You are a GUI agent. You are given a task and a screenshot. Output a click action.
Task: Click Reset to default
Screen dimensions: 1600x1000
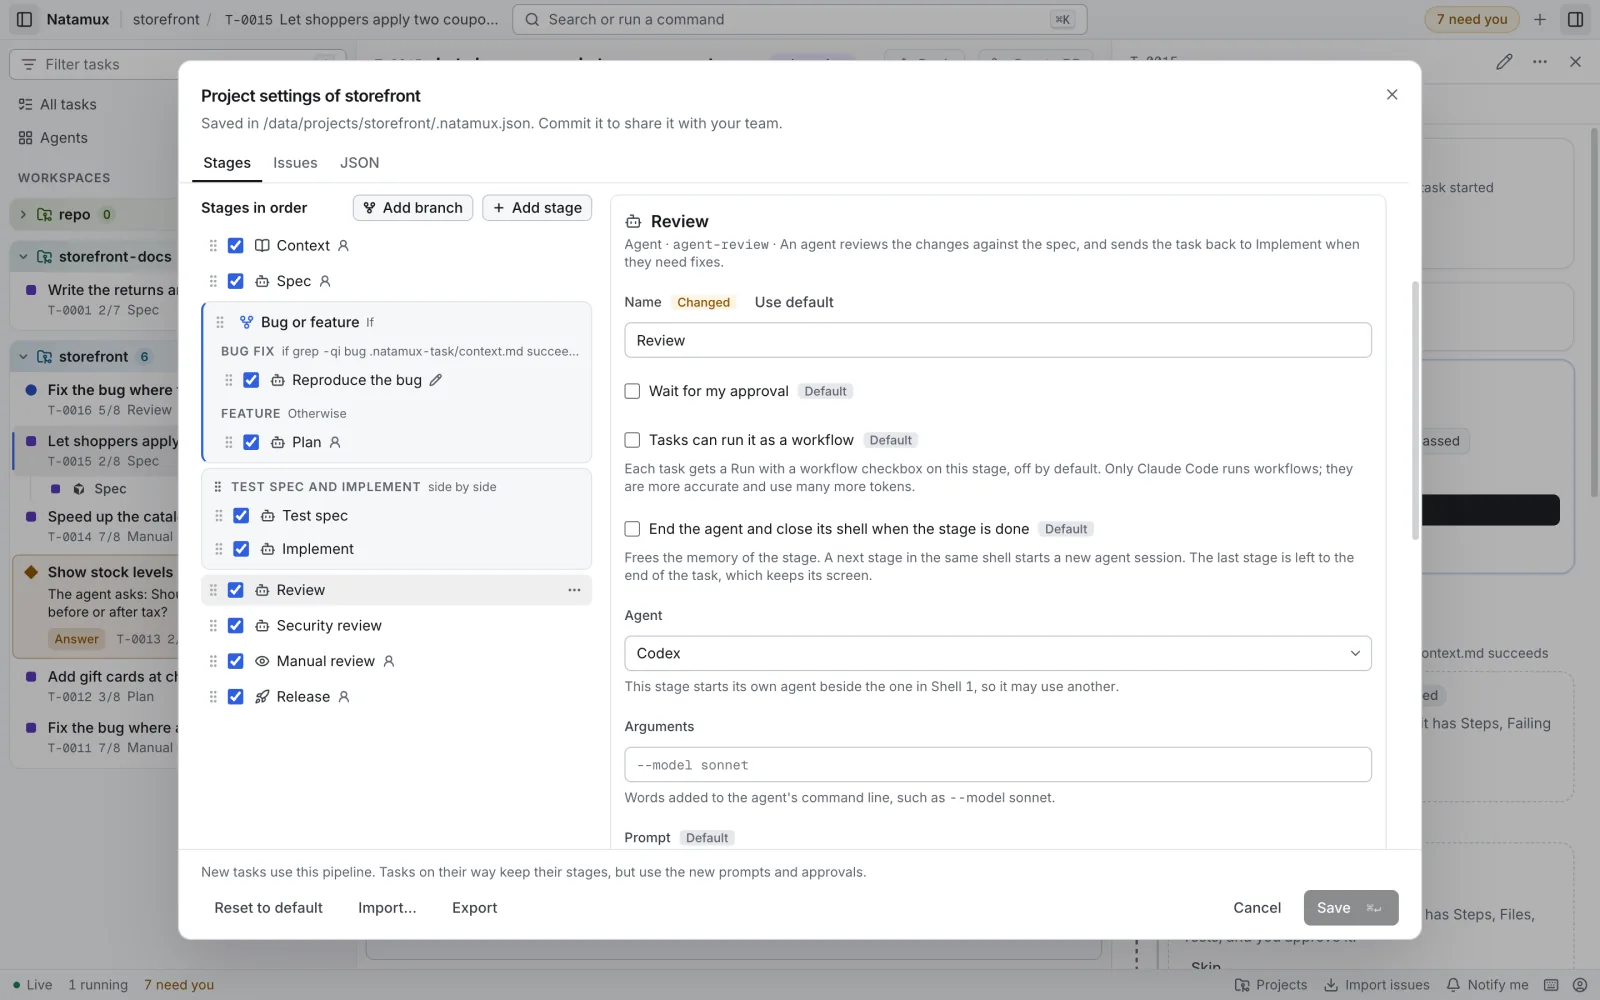(268, 908)
